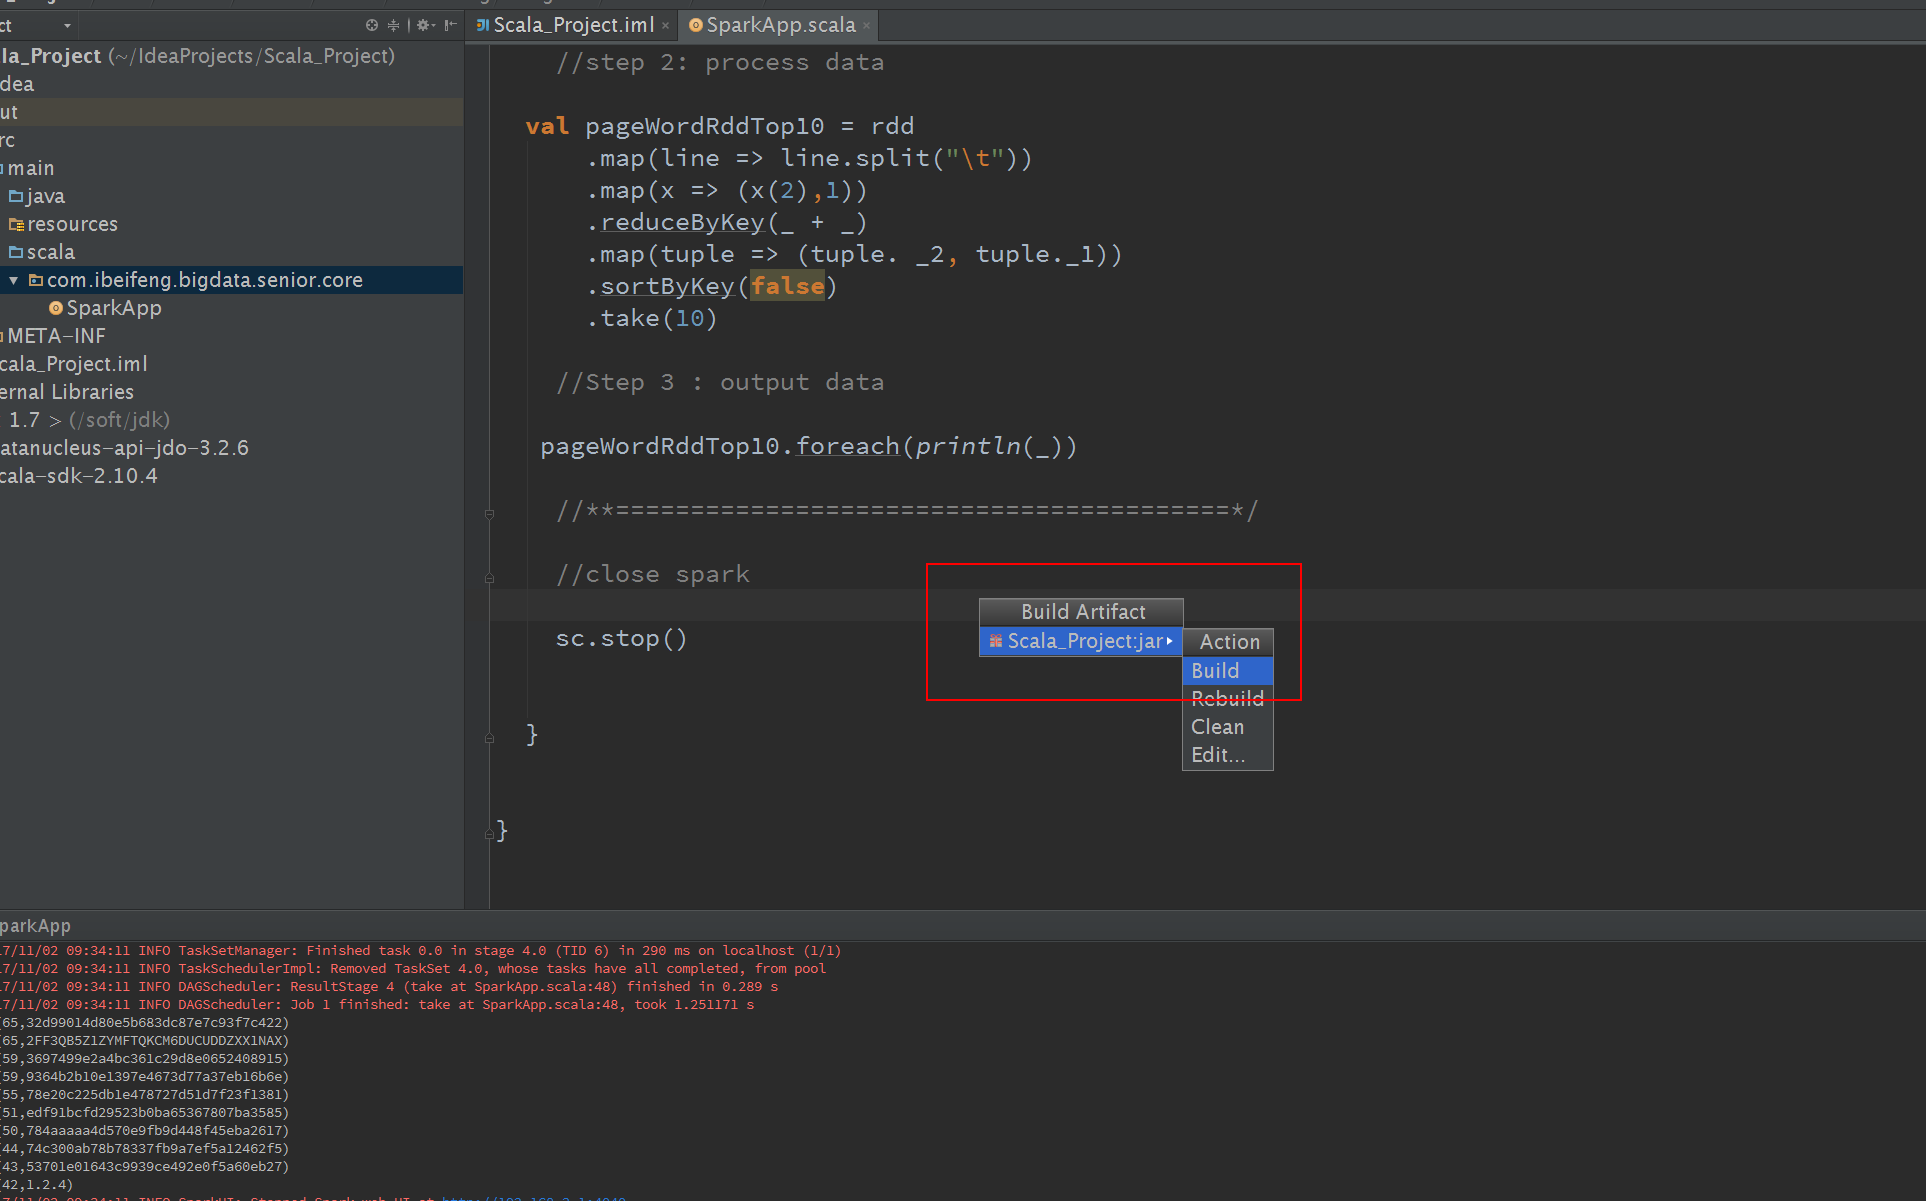1926x1201 pixels.
Task: Select the resources folder icon
Action: (x=16, y=225)
